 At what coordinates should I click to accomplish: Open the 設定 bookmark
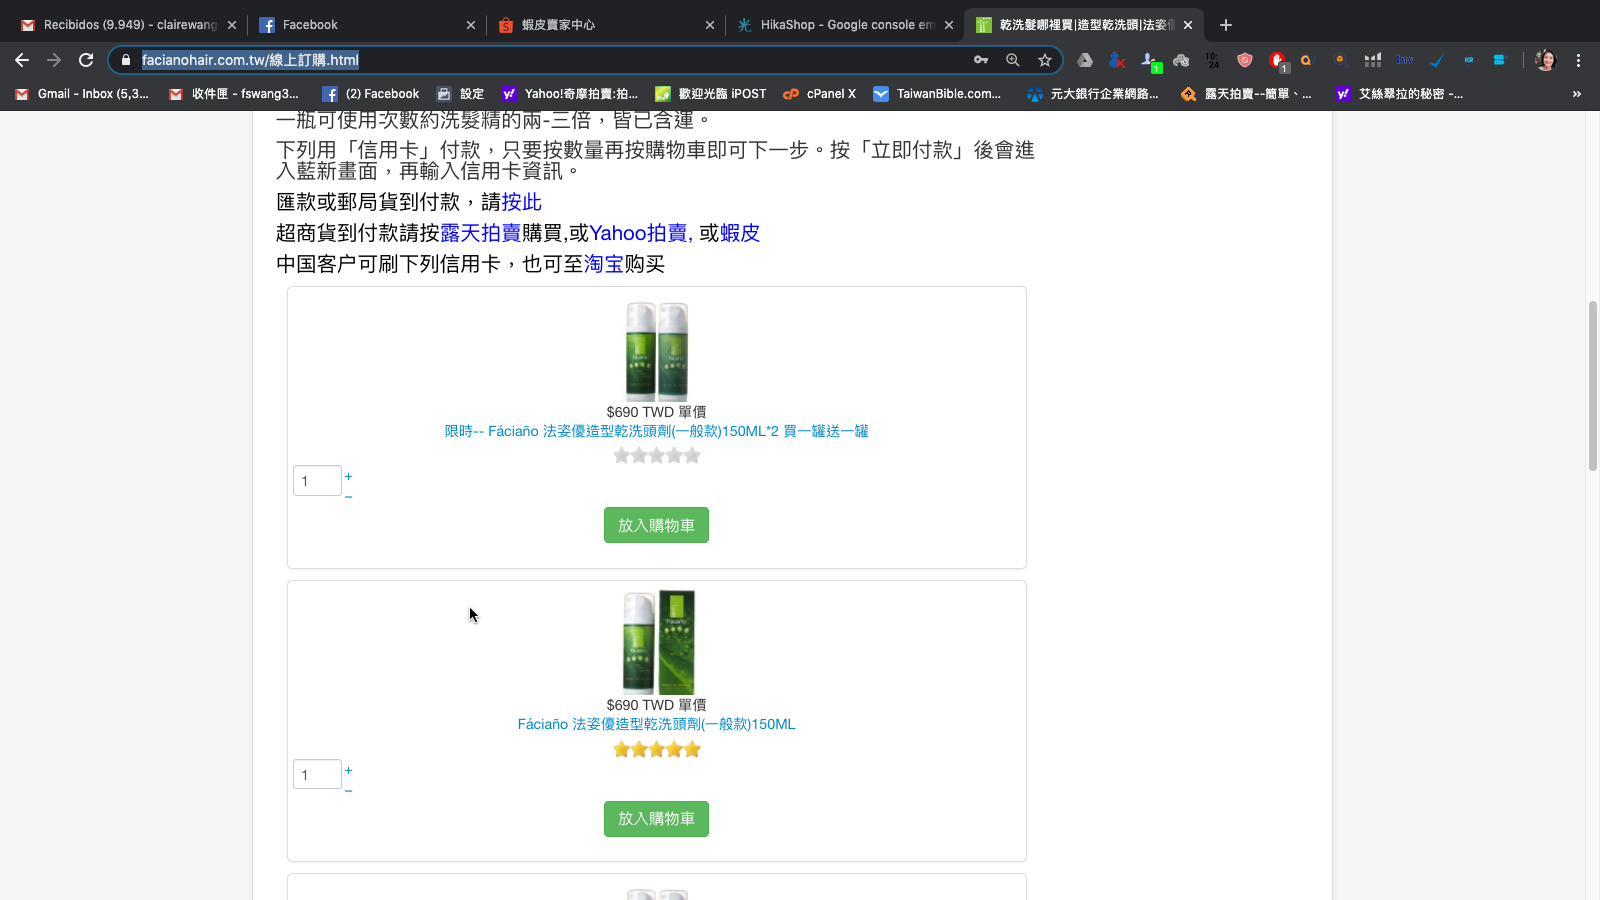pyautogui.click(x=461, y=94)
